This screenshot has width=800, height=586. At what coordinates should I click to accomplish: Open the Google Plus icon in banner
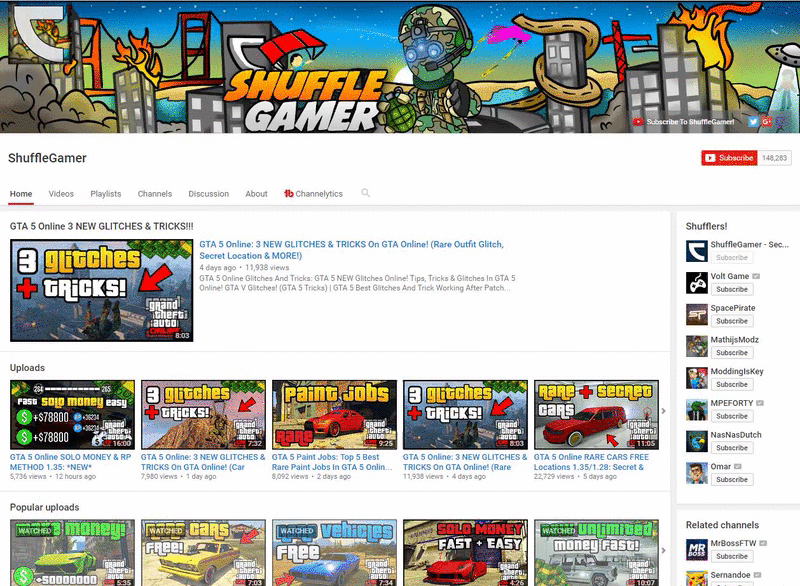click(767, 121)
